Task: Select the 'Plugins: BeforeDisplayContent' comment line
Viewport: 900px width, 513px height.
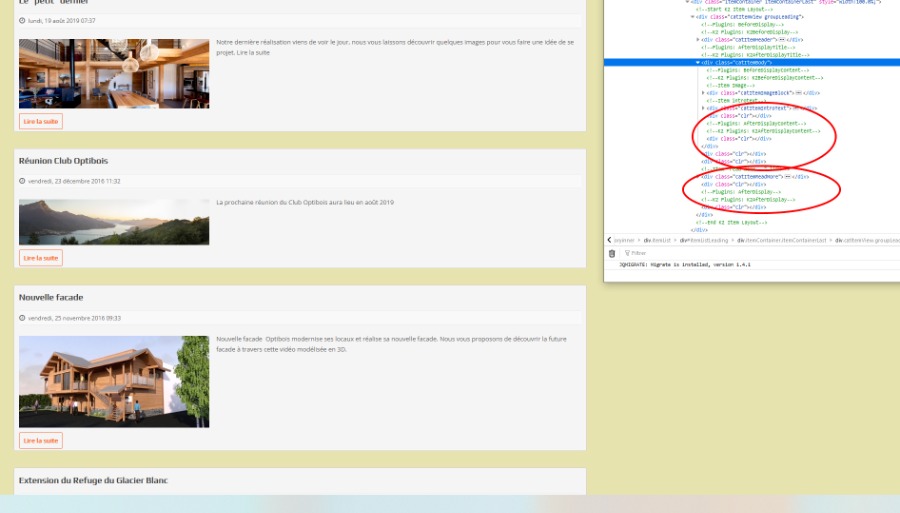Action: click(758, 70)
